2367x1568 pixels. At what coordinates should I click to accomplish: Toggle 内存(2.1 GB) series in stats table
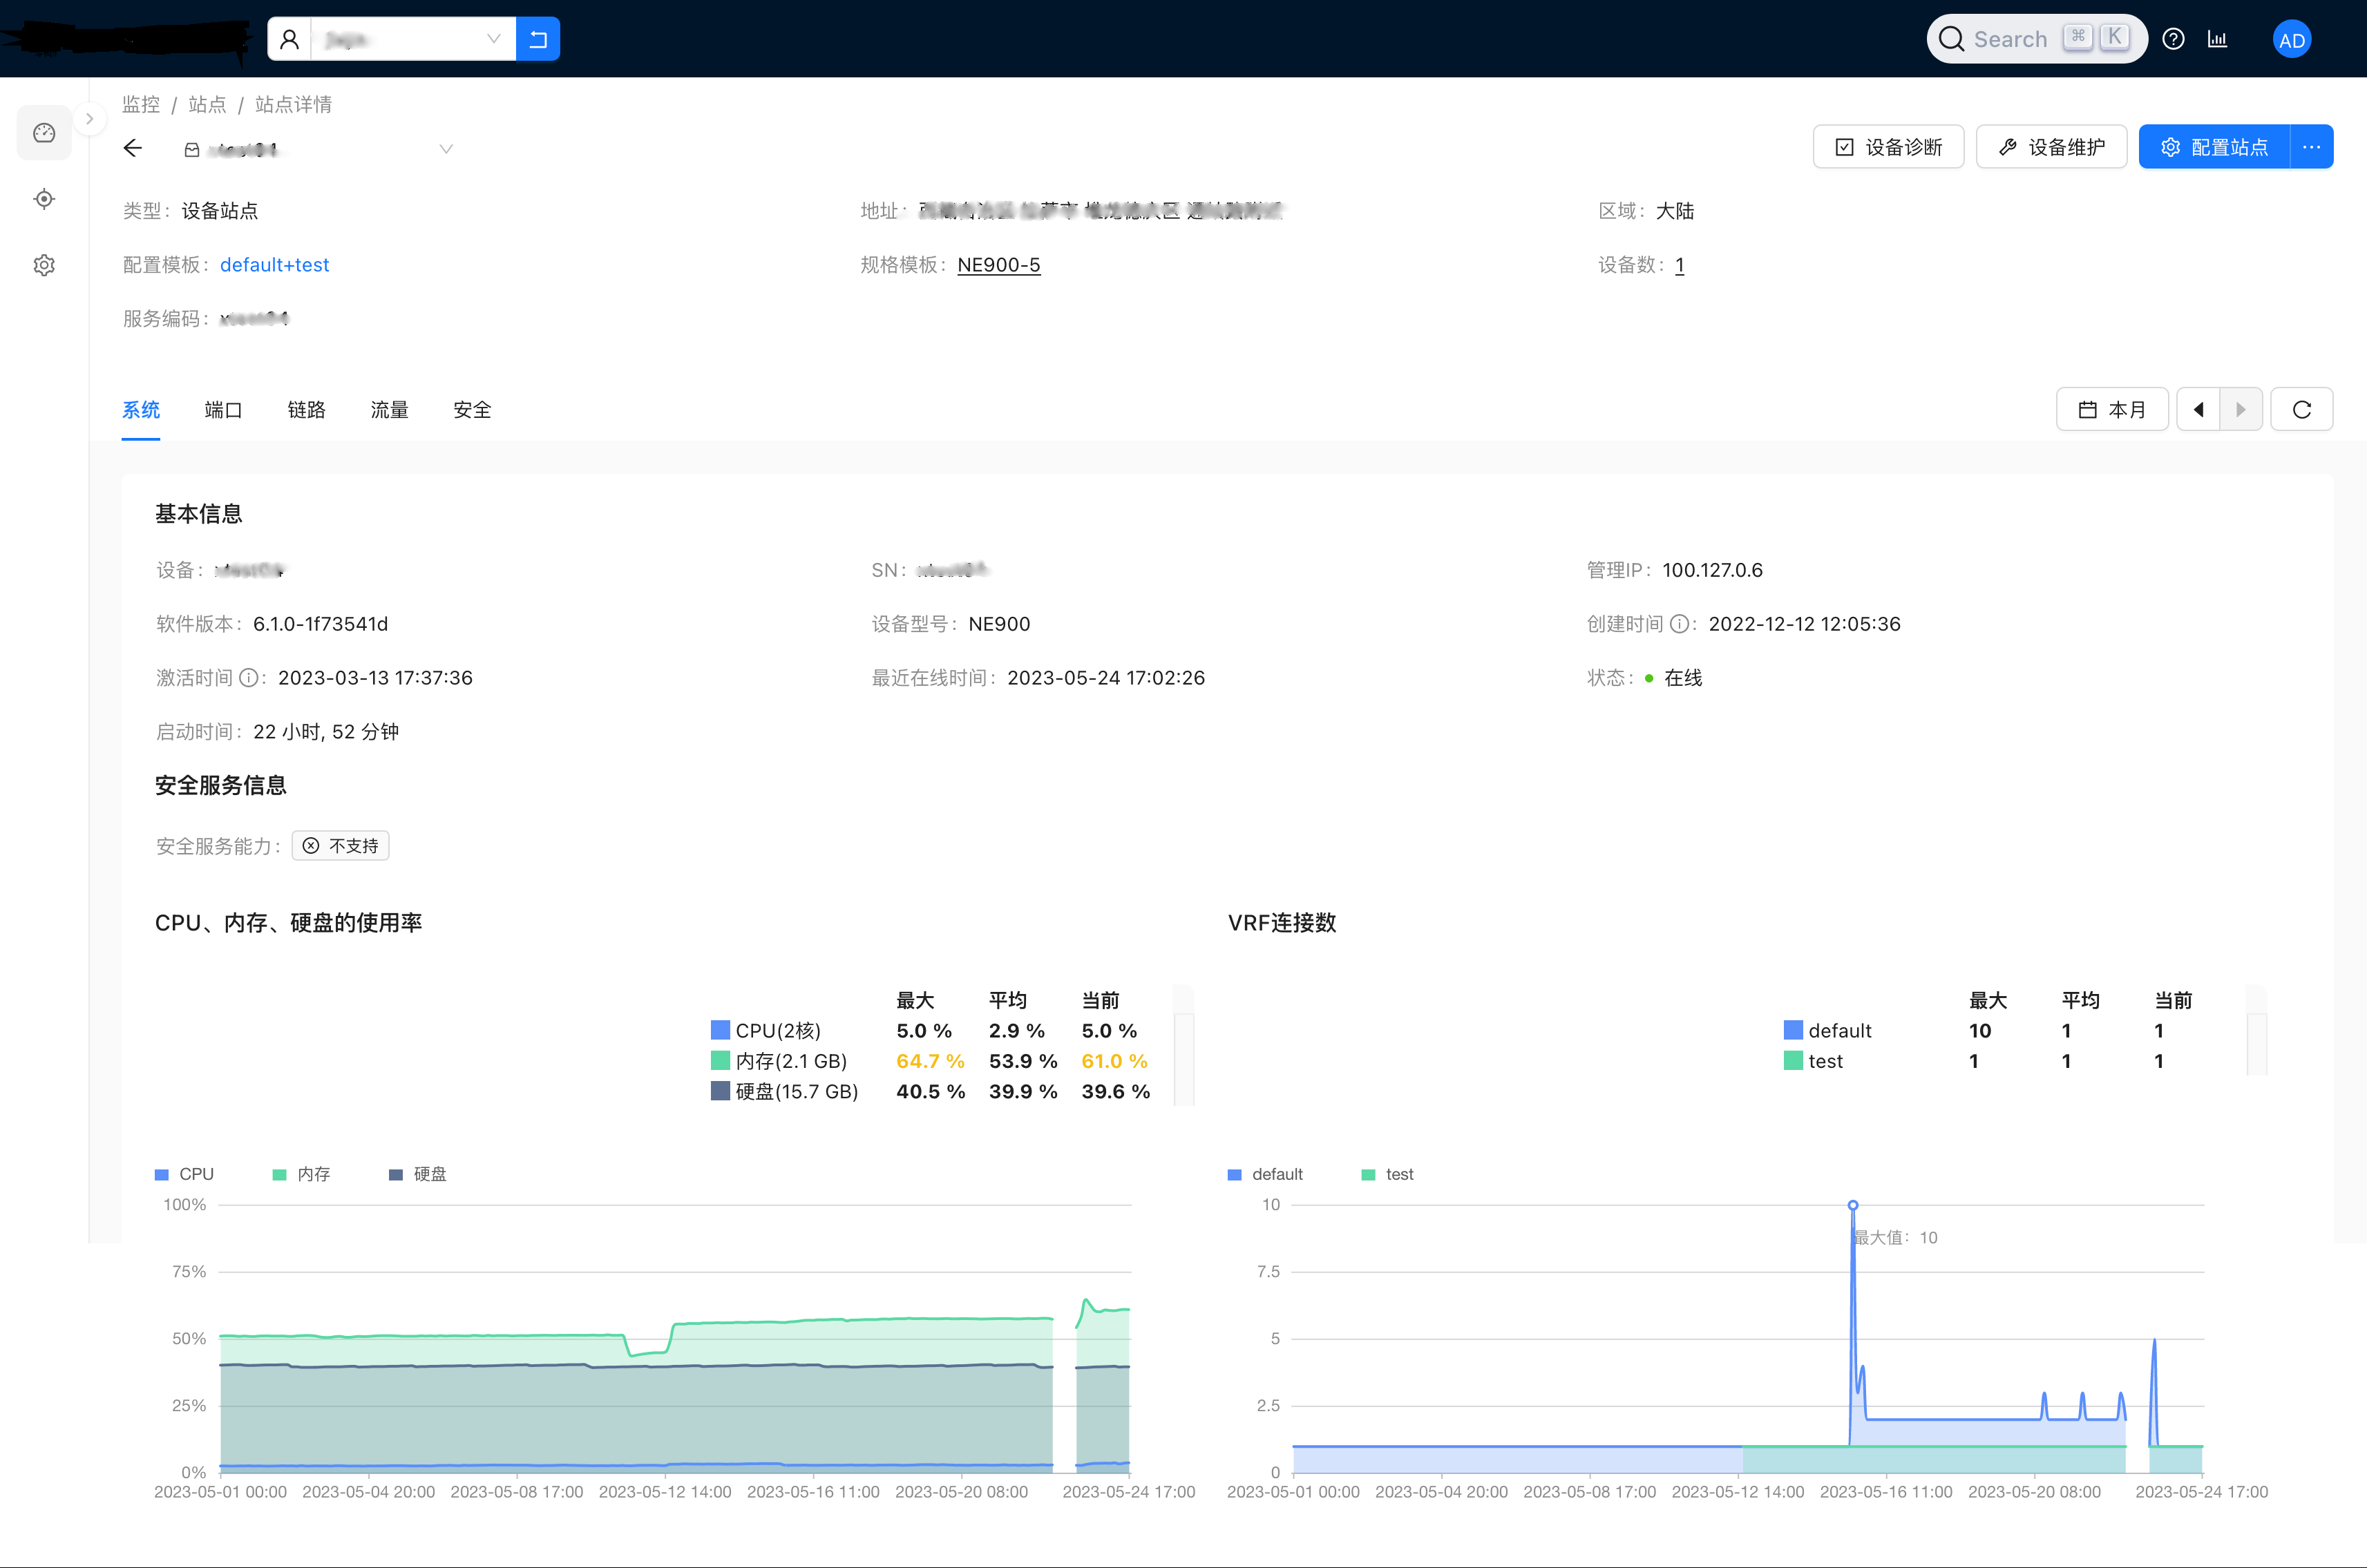click(779, 1061)
